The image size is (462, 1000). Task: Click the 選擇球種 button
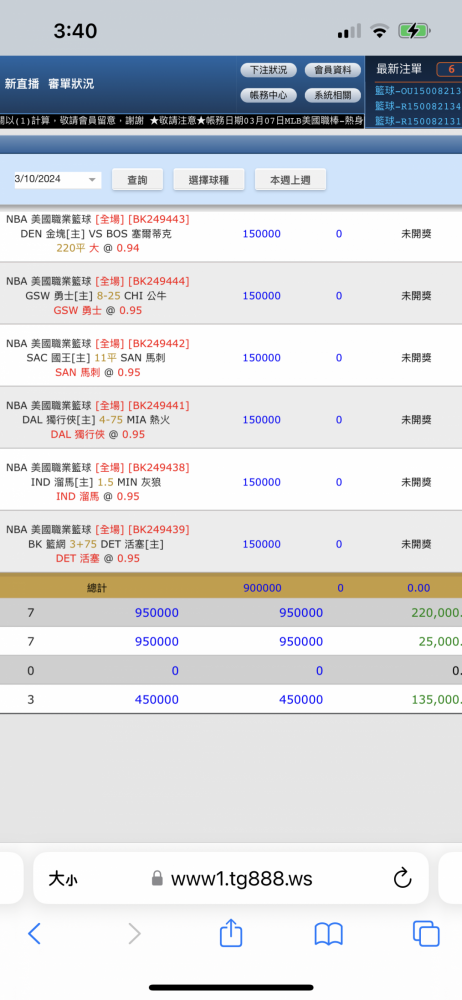pyautogui.click(x=209, y=180)
